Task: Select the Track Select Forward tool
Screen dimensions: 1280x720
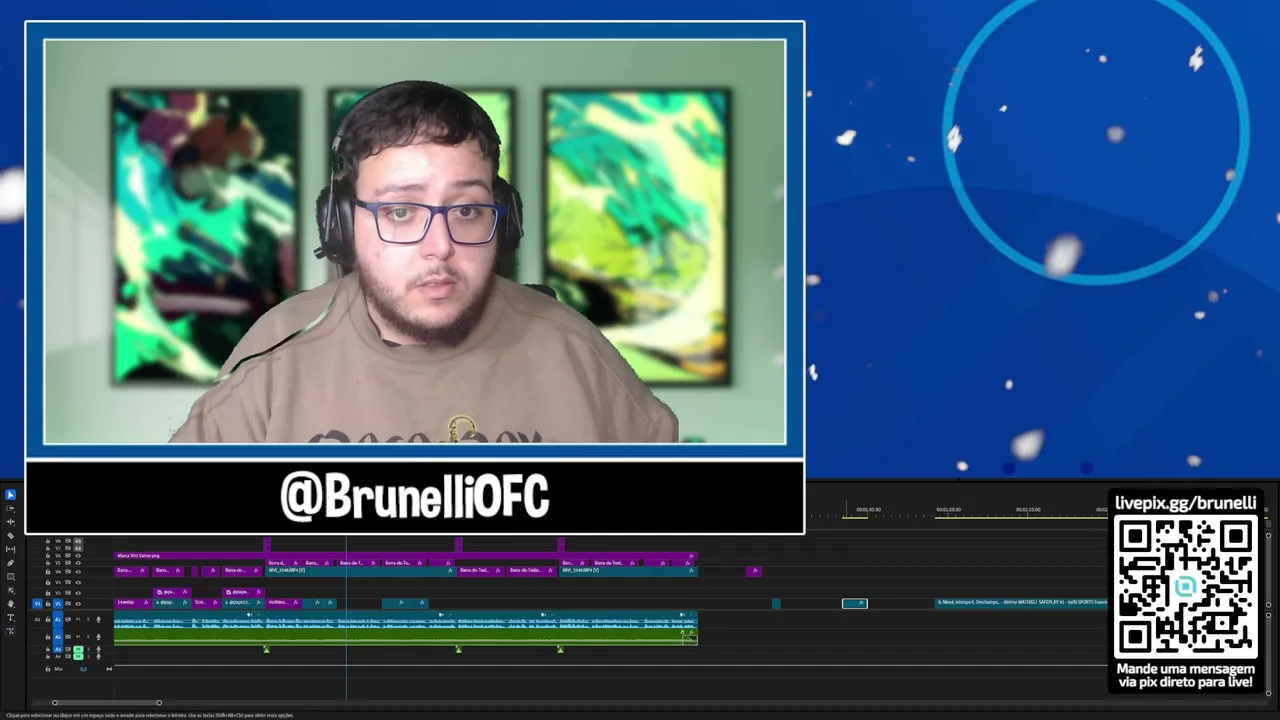Action: tap(11, 508)
